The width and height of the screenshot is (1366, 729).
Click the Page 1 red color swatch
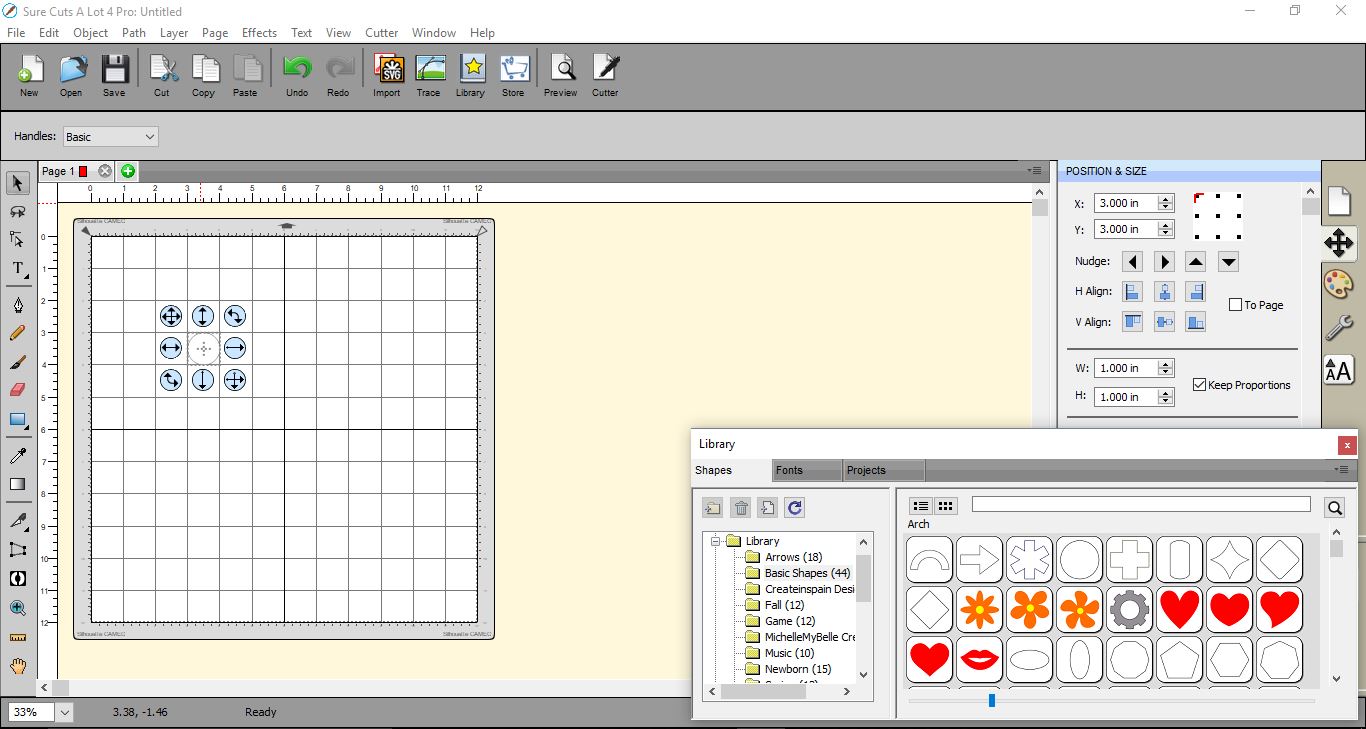pos(83,171)
